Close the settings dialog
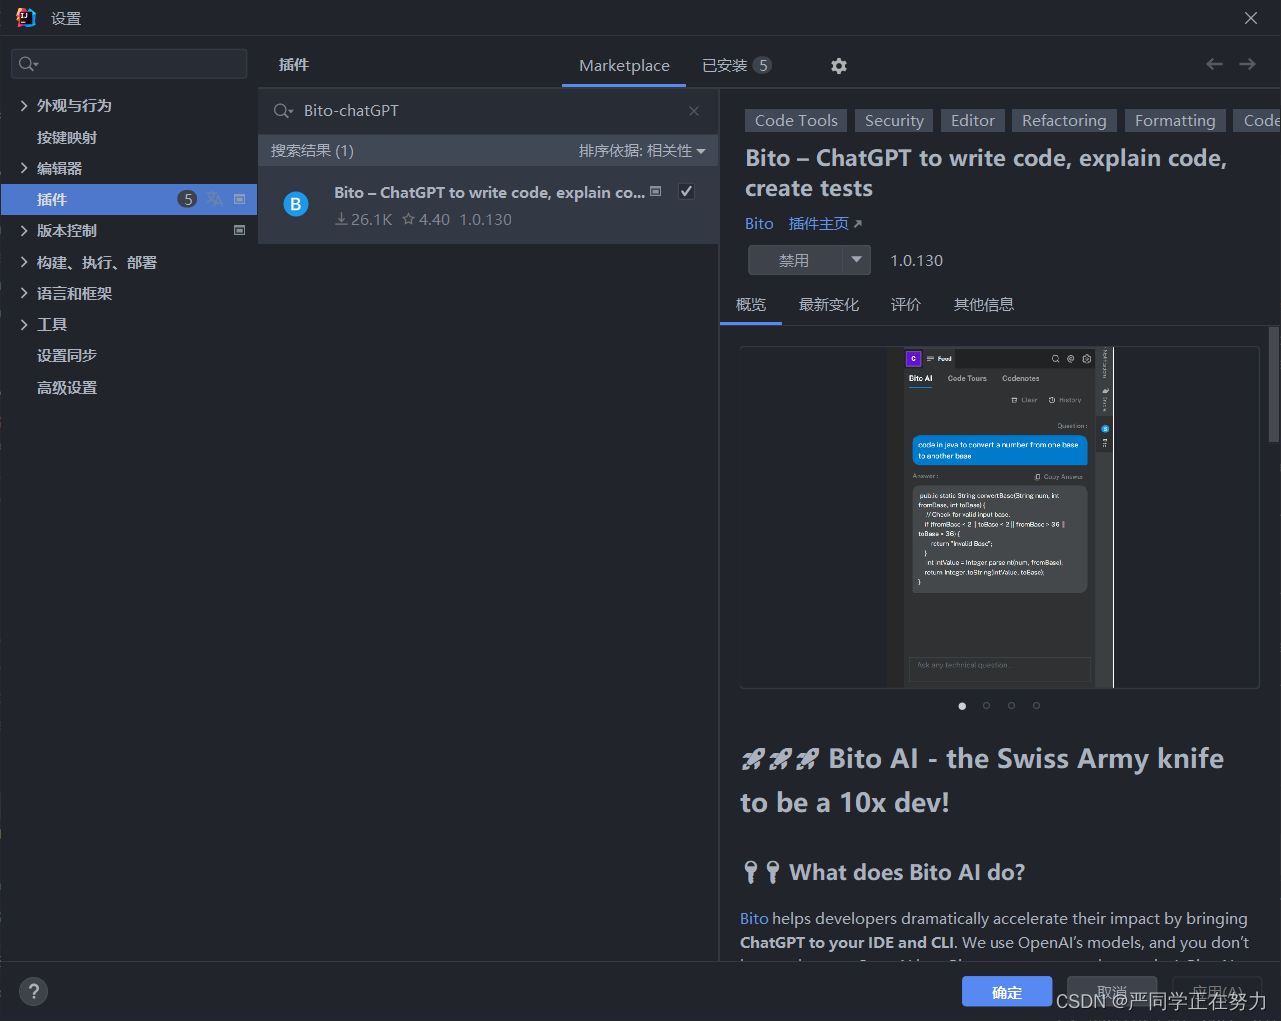This screenshot has width=1281, height=1021. click(x=1251, y=18)
